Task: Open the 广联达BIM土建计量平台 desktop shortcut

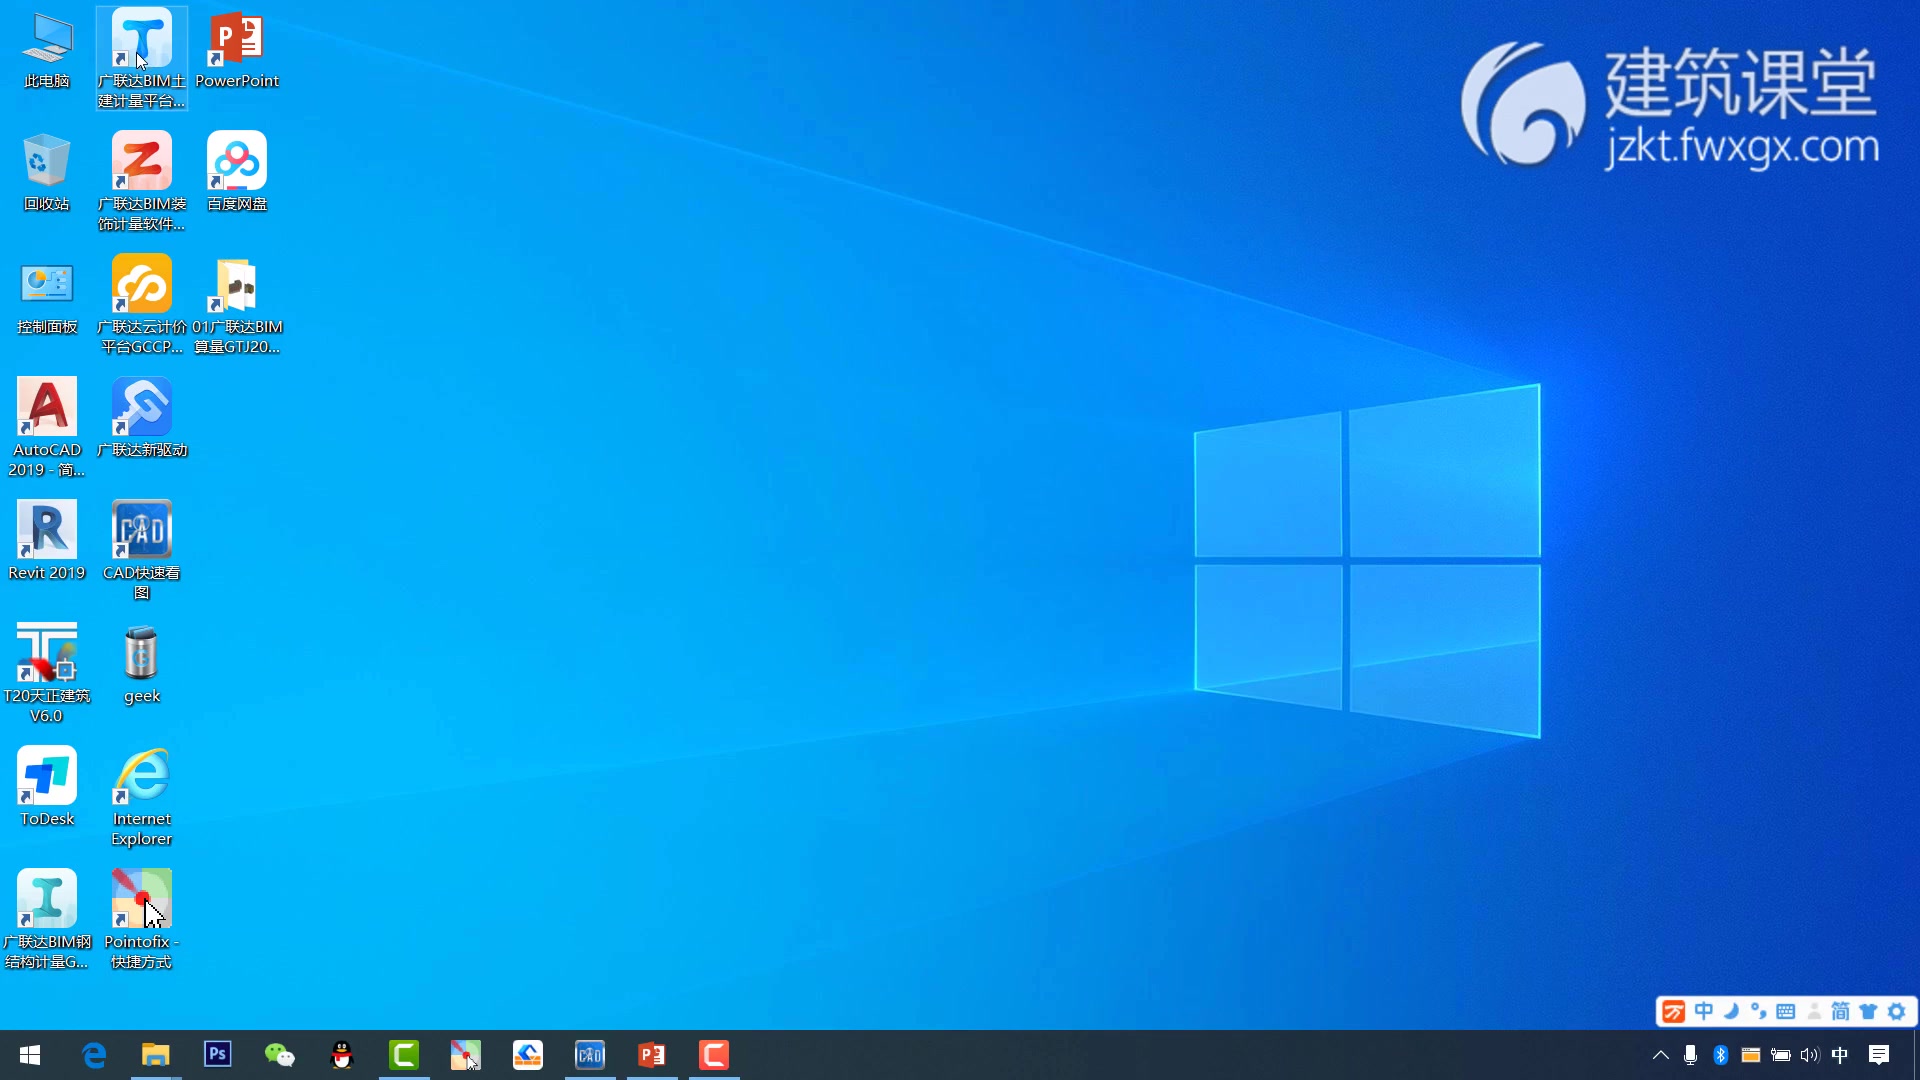Action: 141,40
